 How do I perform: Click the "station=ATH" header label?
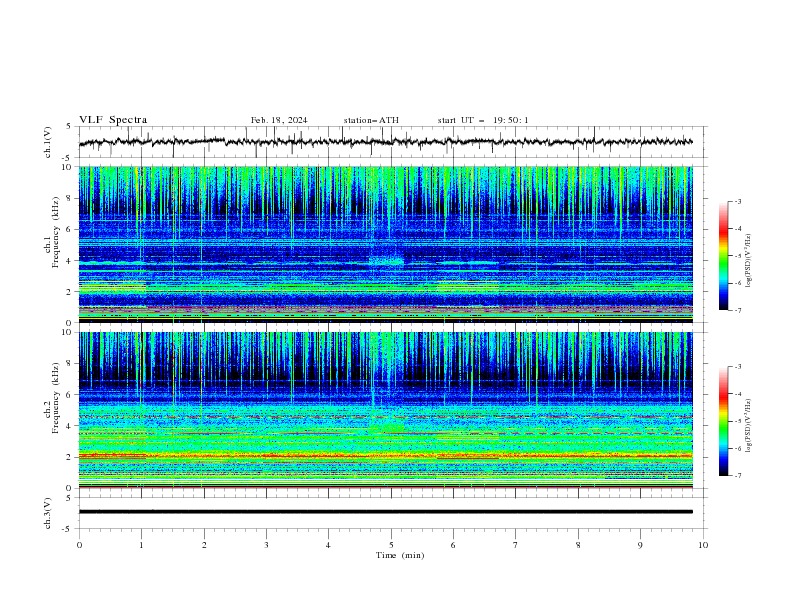pos(371,120)
